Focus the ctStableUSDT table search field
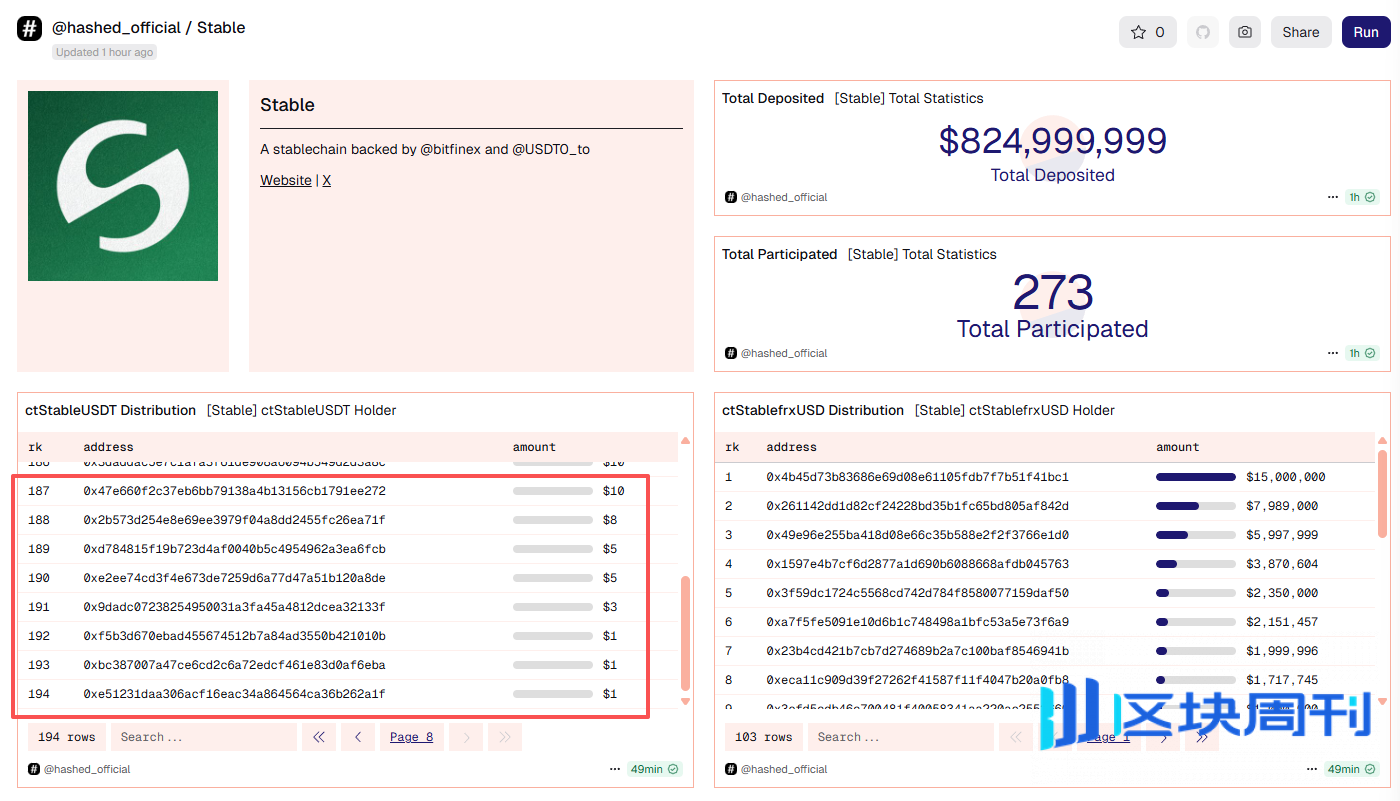Image resolution: width=1400 pixels, height=801 pixels. click(x=203, y=737)
